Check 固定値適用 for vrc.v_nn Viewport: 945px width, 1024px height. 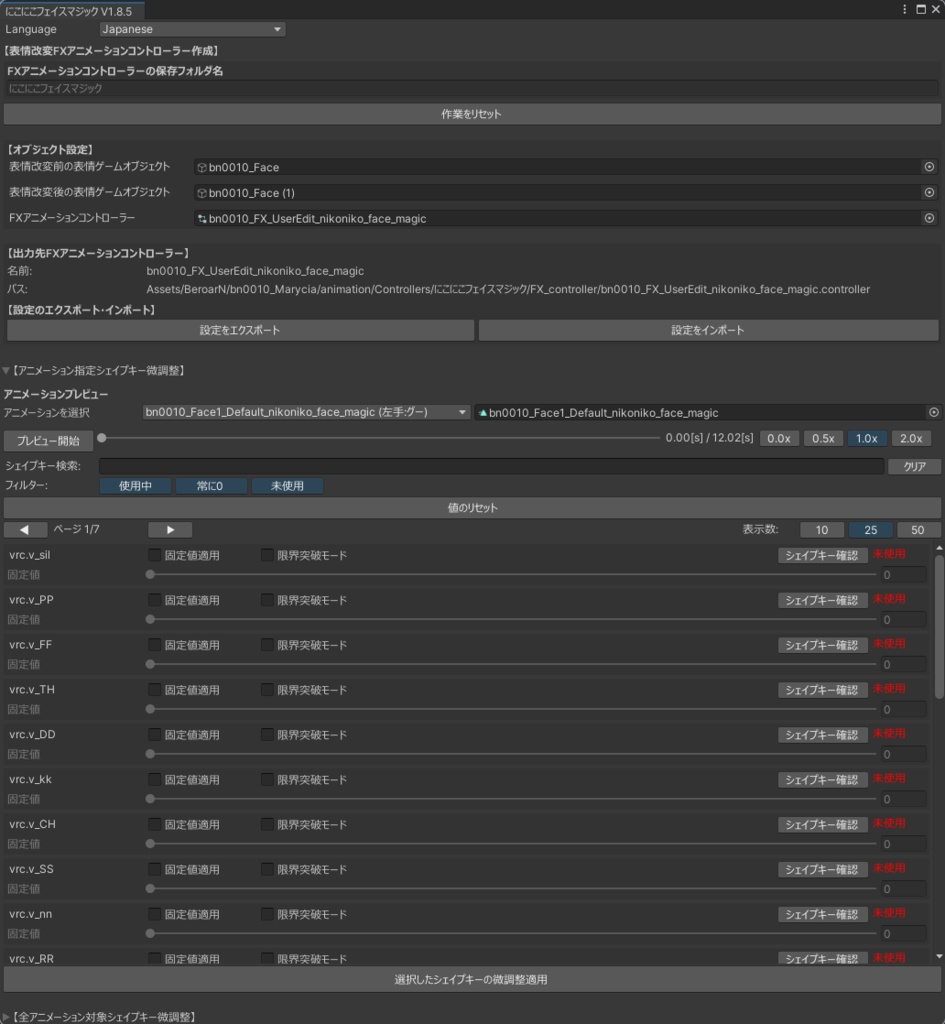pos(154,914)
